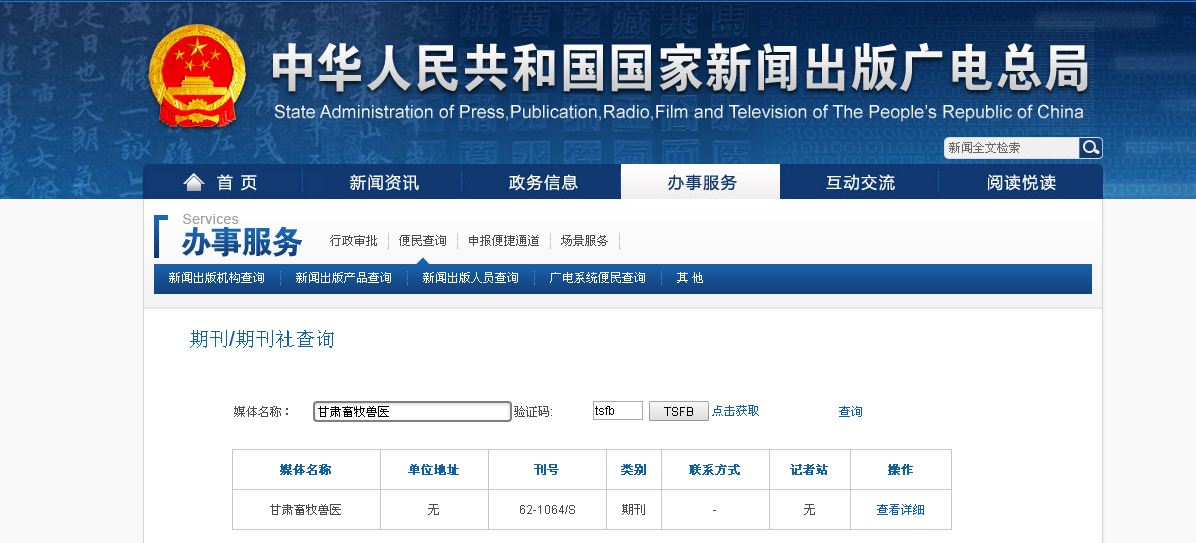Open the 阅读悦读 tab

coord(1021,182)
